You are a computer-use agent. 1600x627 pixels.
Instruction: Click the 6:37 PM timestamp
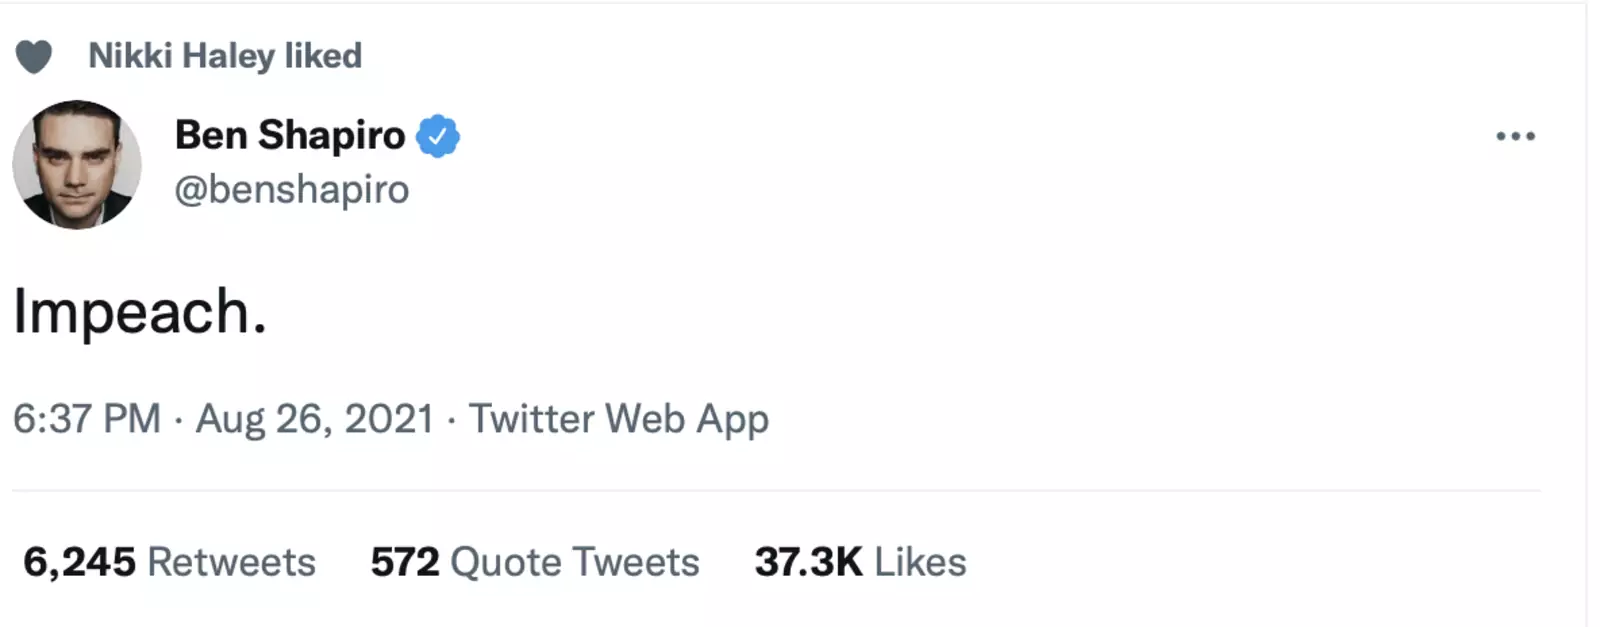[87, 418]
